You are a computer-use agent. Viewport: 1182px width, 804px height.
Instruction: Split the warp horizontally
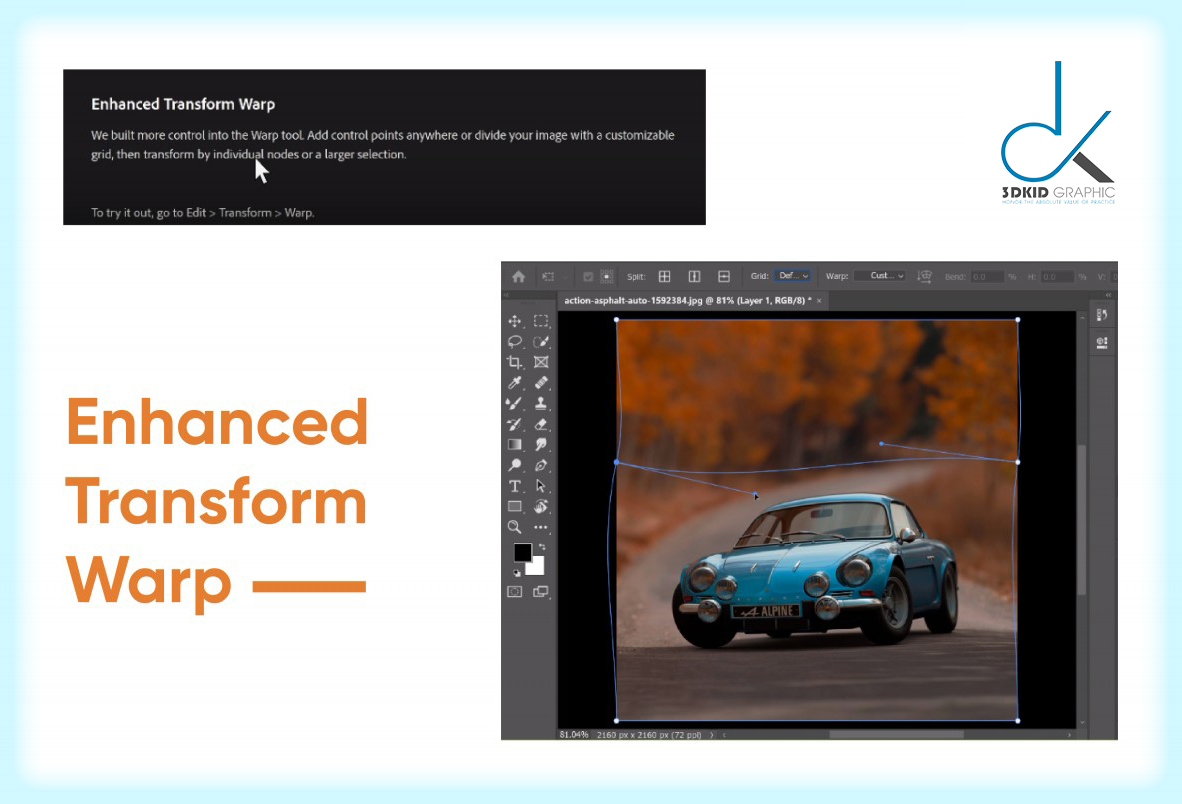[724, 277]
